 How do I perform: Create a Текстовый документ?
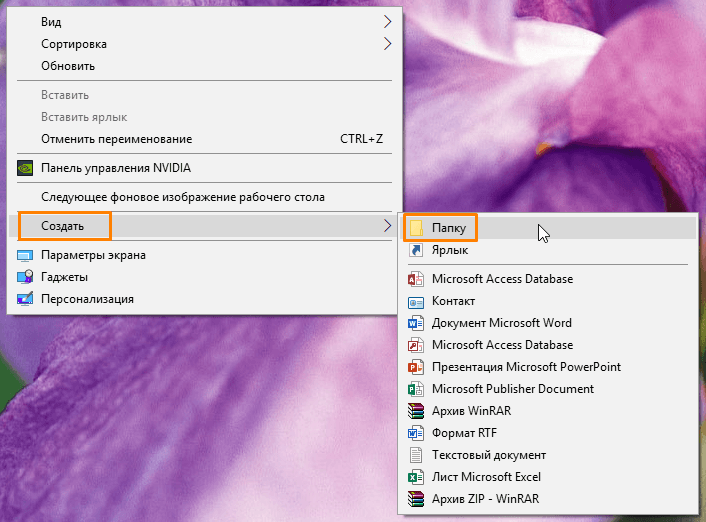tap(548, 455)
